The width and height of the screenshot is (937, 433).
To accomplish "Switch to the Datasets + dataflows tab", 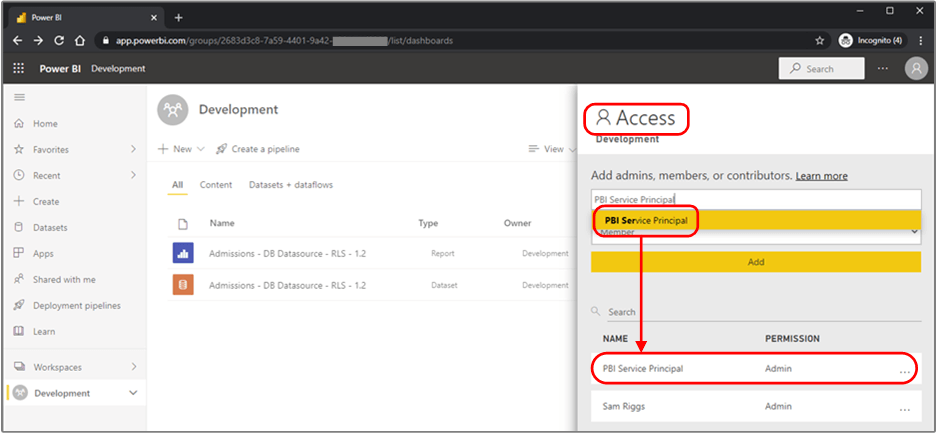I will [291, 185].
